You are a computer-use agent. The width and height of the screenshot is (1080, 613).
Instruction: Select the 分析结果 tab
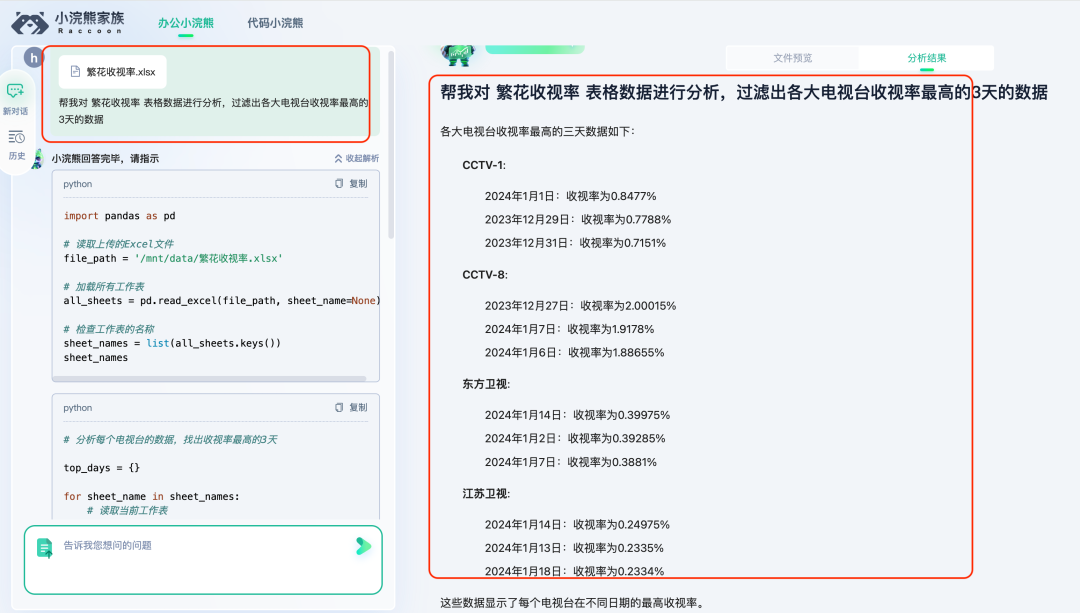[x=926, y=58]
